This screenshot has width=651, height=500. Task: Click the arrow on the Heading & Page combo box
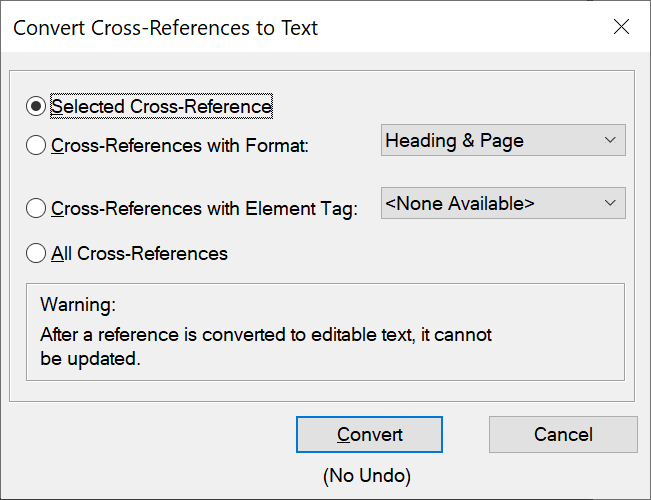[x=610, y=141]
